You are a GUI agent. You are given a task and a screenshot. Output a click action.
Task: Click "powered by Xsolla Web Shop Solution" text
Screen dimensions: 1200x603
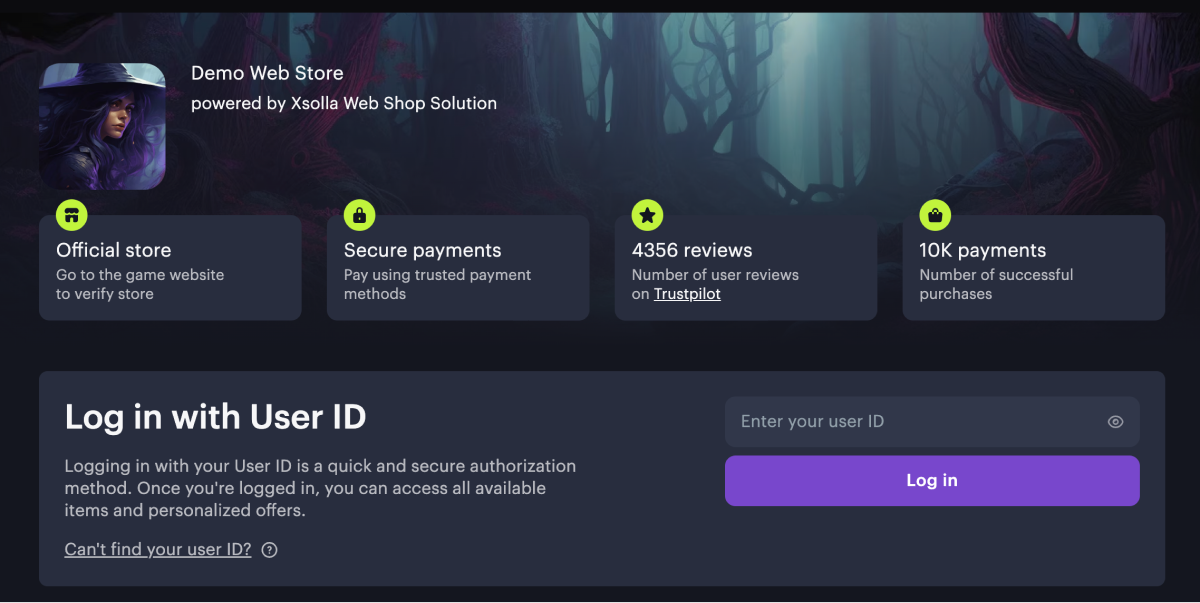click(343, 103)
